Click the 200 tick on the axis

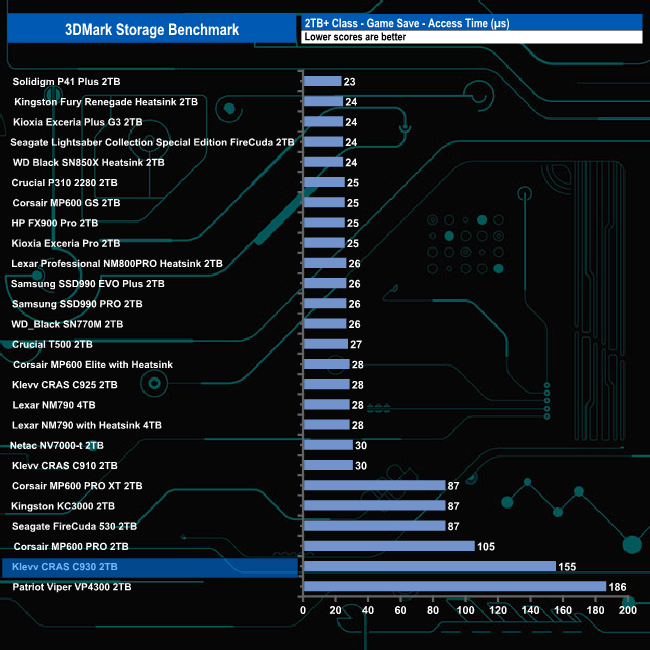(x=628, y=610)
